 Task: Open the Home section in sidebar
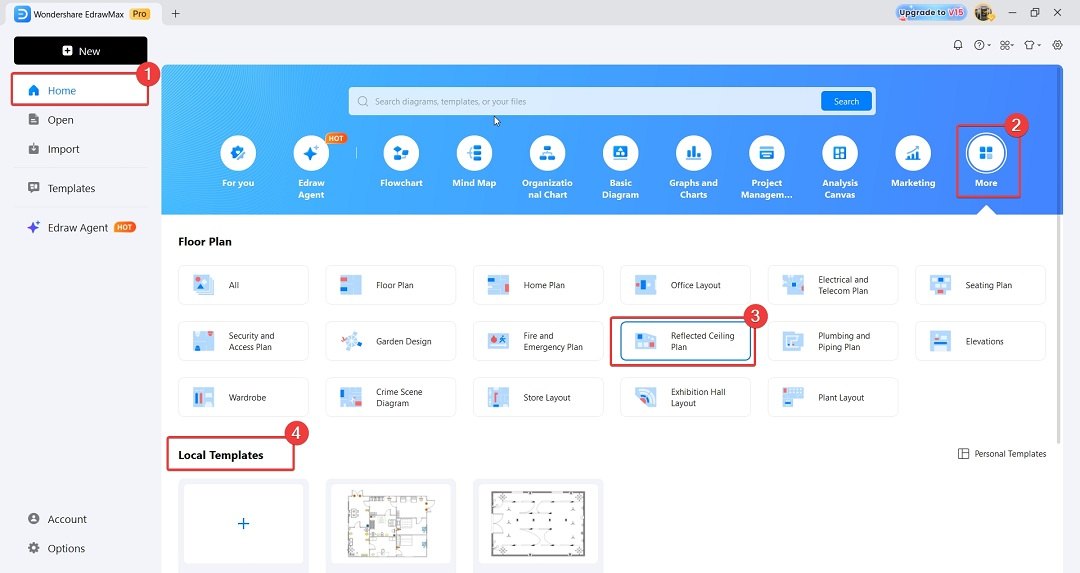(x=80, y=90)
